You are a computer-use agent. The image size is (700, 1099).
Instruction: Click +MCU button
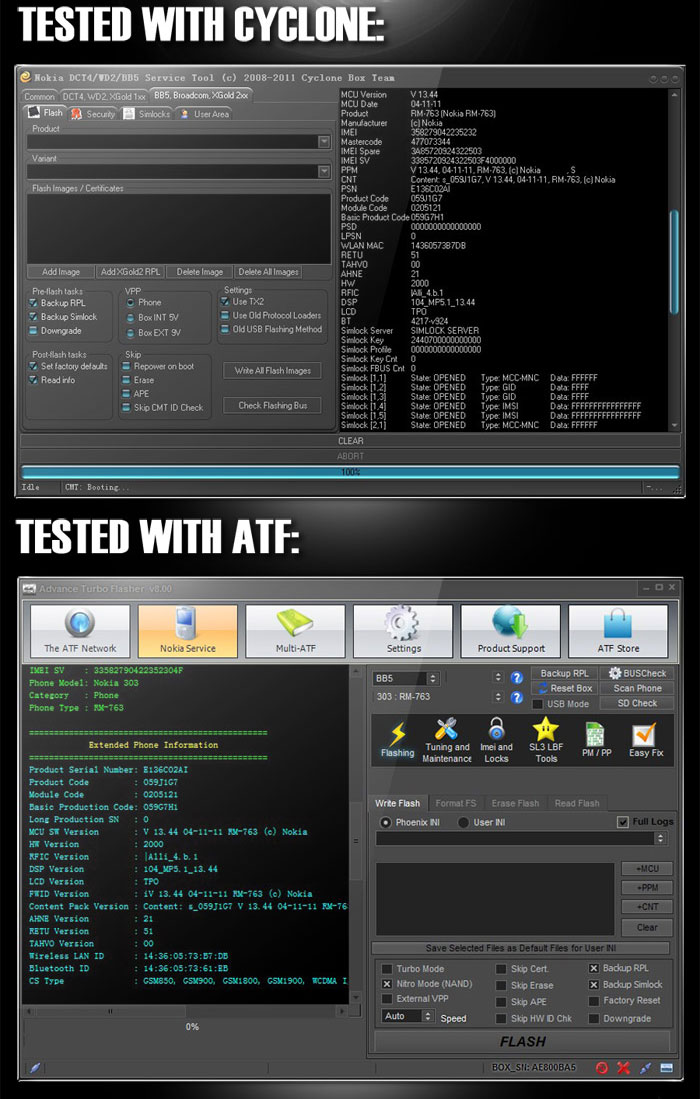[x=647, y=868]
